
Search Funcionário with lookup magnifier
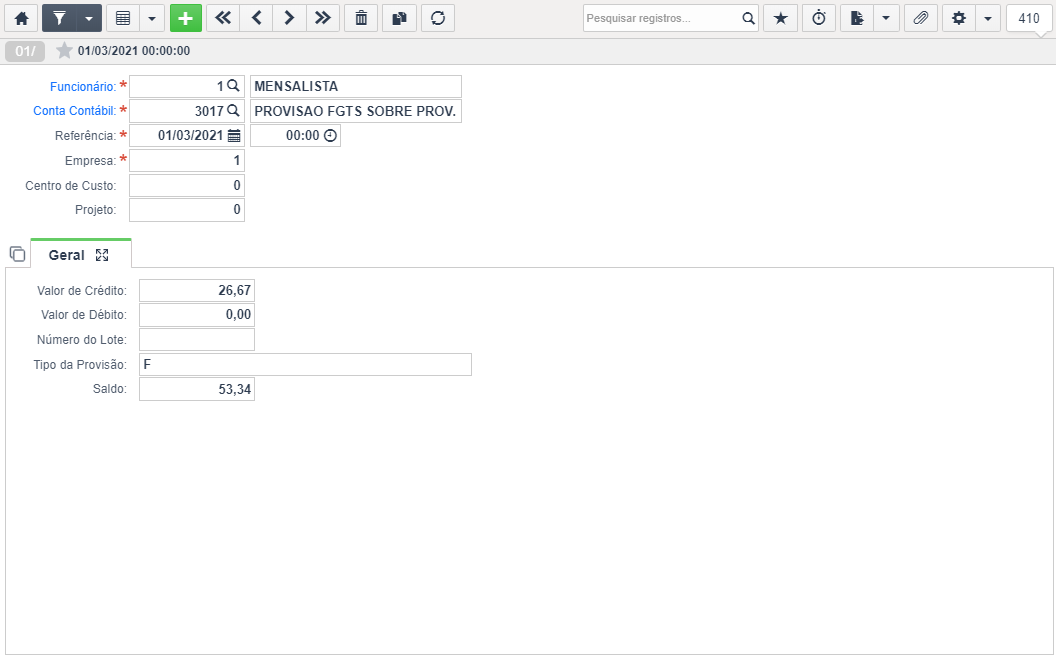pos(233,85)
